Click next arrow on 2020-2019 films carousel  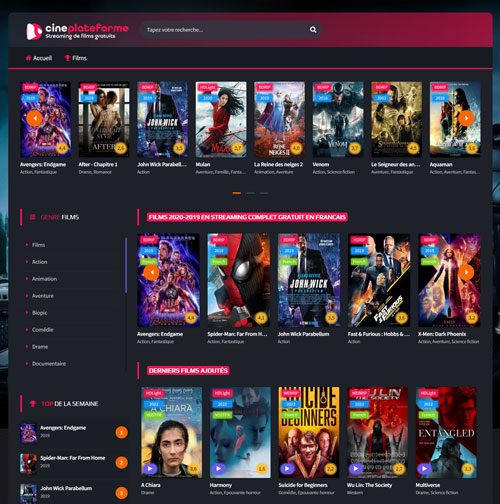[466, 272]
